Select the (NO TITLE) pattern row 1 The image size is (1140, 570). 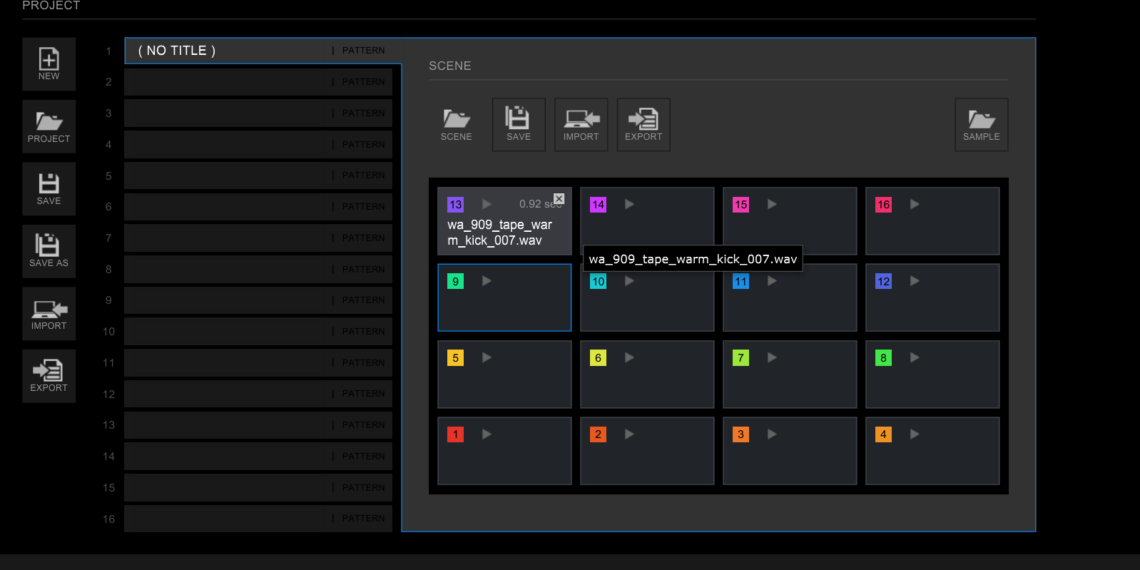point(230,51)
